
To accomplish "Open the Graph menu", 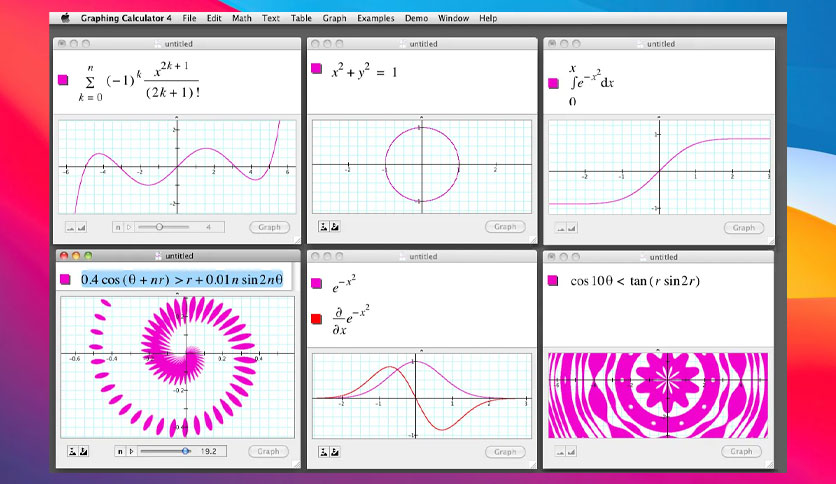I will (334, 18).
